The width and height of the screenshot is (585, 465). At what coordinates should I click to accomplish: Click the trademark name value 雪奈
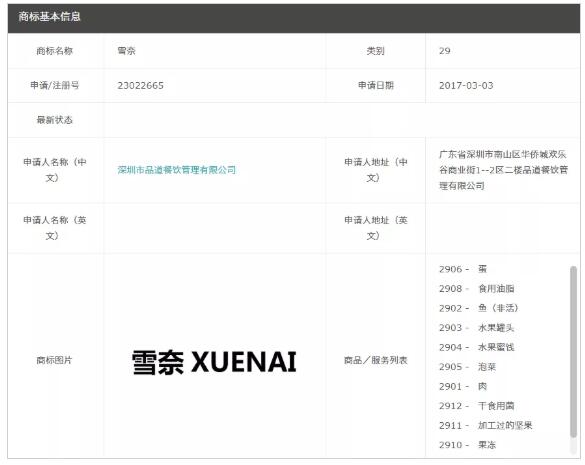pyautogui.click(x=126, y=51)
